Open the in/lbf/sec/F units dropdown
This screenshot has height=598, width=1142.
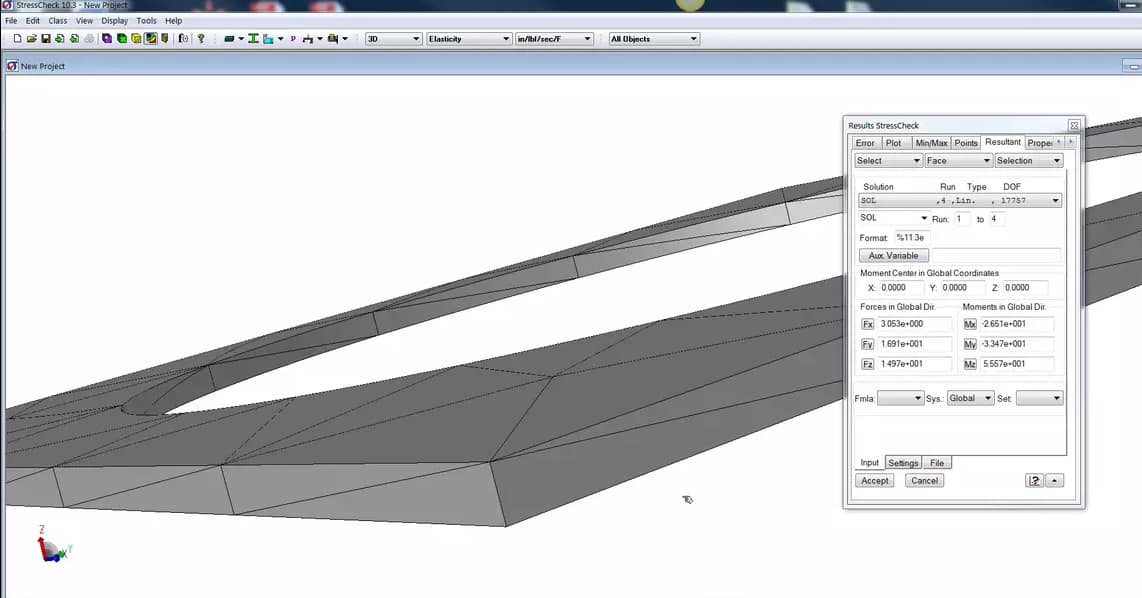(553, 39)
